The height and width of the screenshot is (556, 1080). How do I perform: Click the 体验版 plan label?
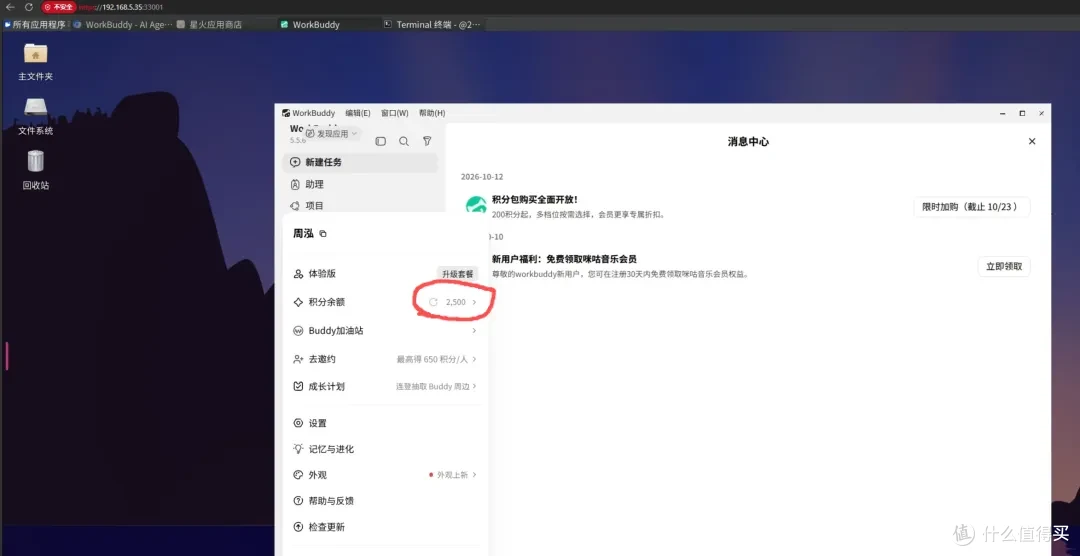pos(322,274)
